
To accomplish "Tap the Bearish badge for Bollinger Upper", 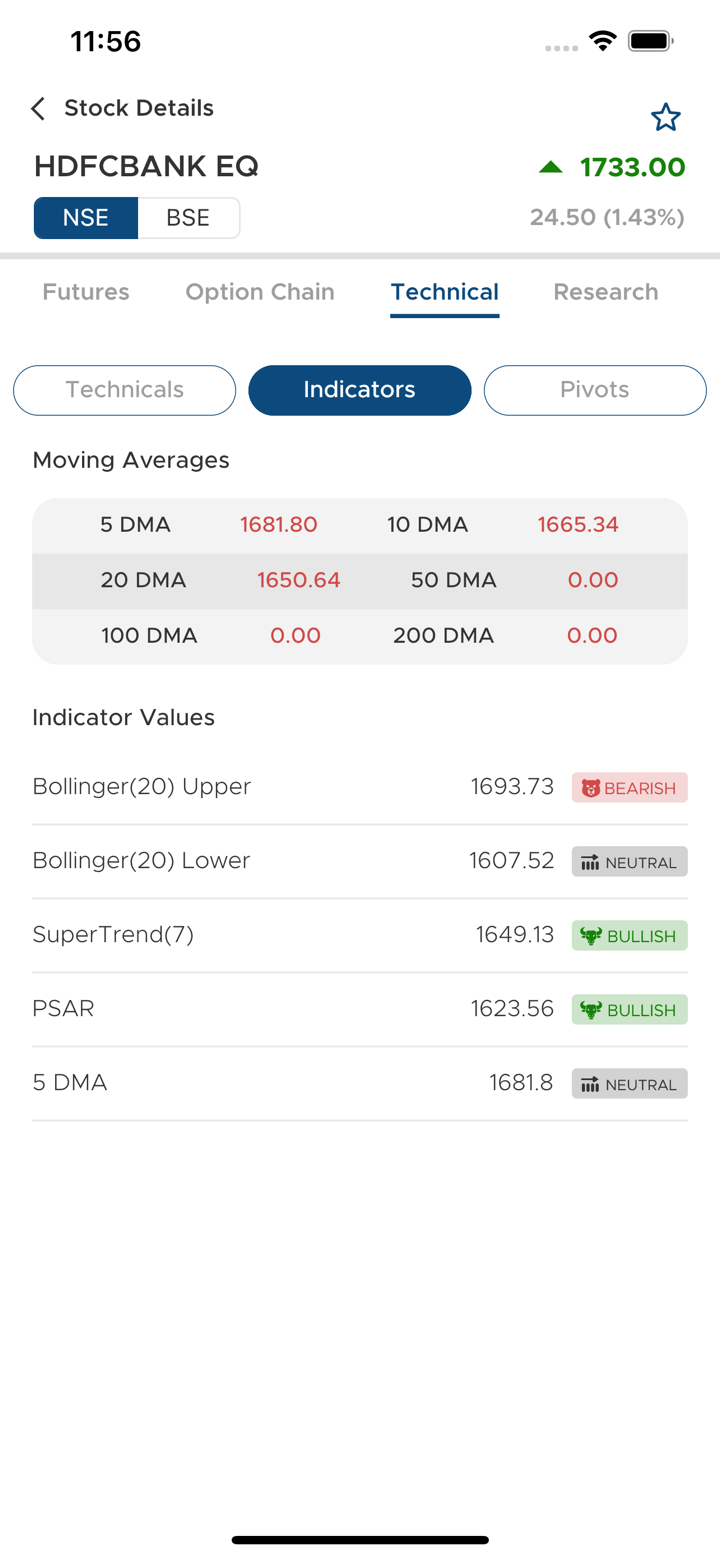I will tap(629, 788).
